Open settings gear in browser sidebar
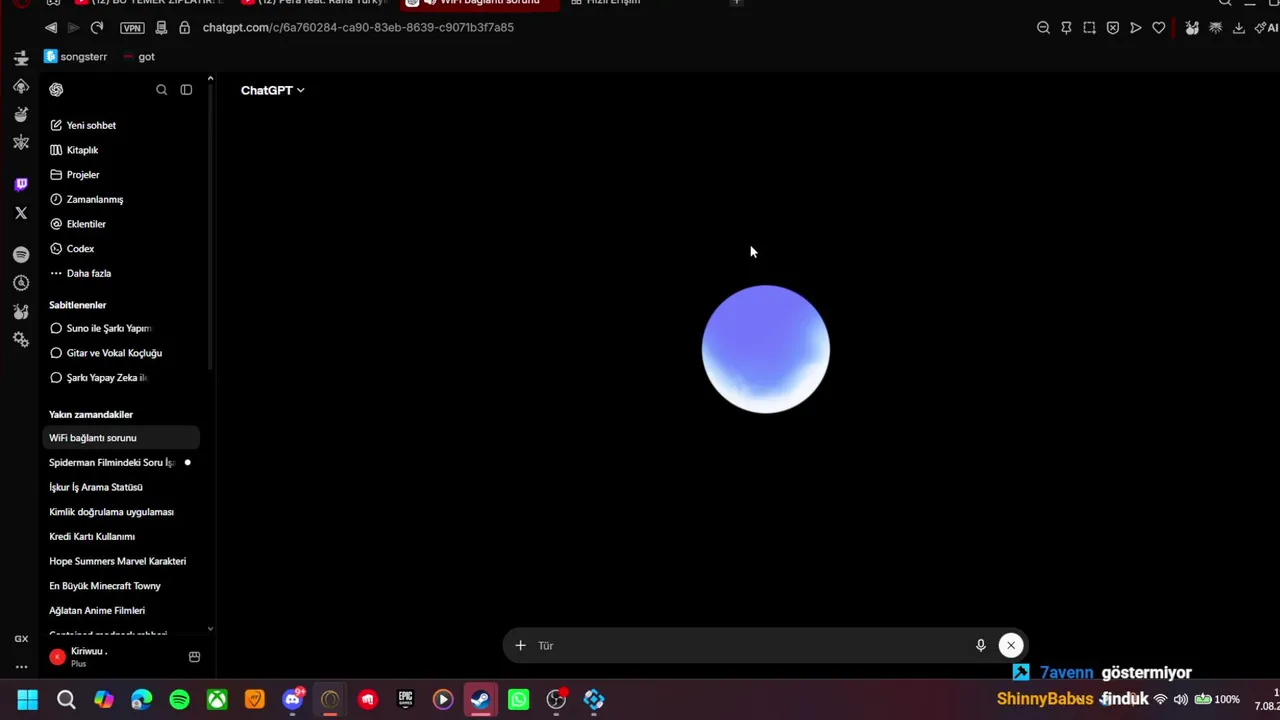The height and width of the screenshot is (720, 1280). (x=21, y=340)
